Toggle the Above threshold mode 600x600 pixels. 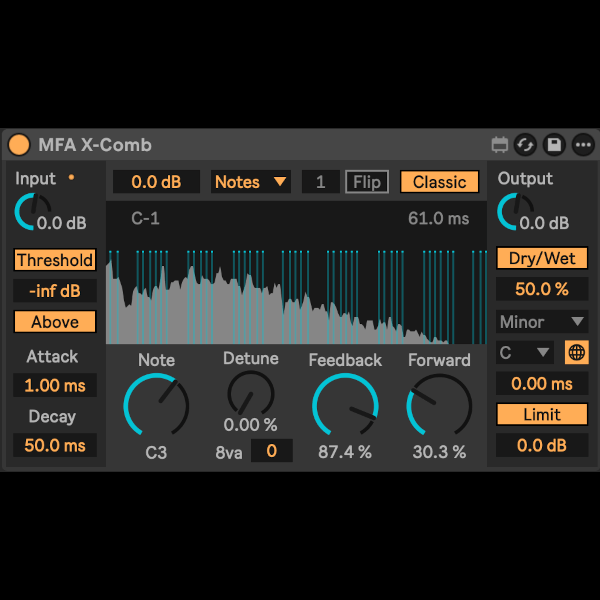(55, 322)
